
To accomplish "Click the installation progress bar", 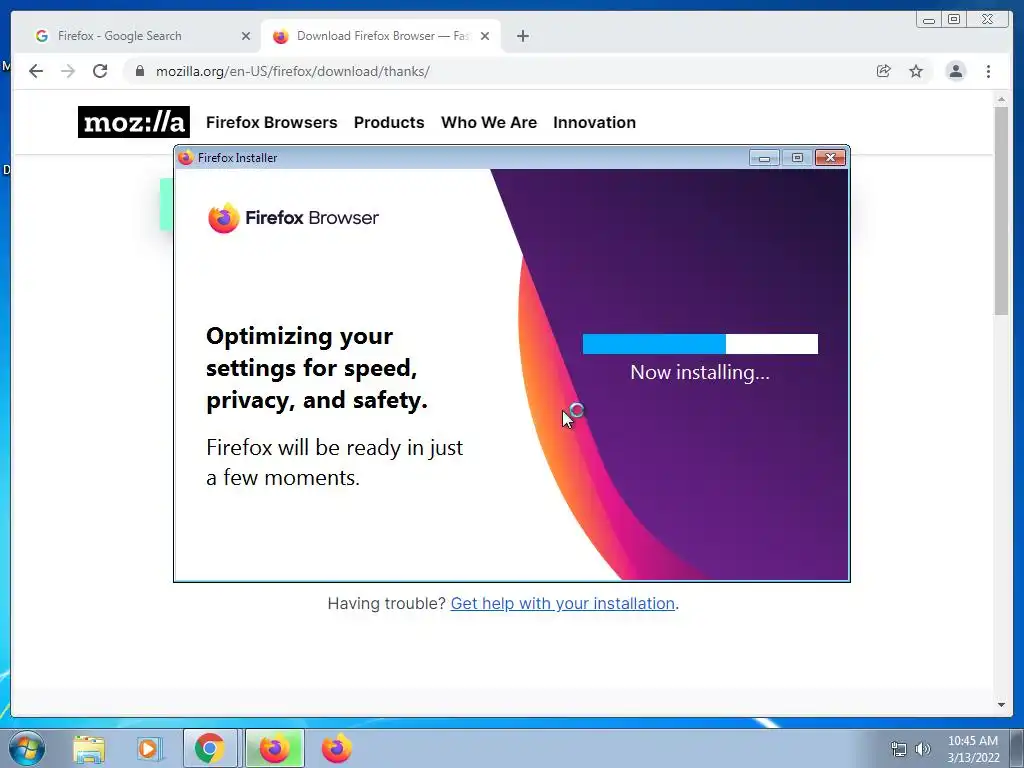I will [x=700, y=344].
